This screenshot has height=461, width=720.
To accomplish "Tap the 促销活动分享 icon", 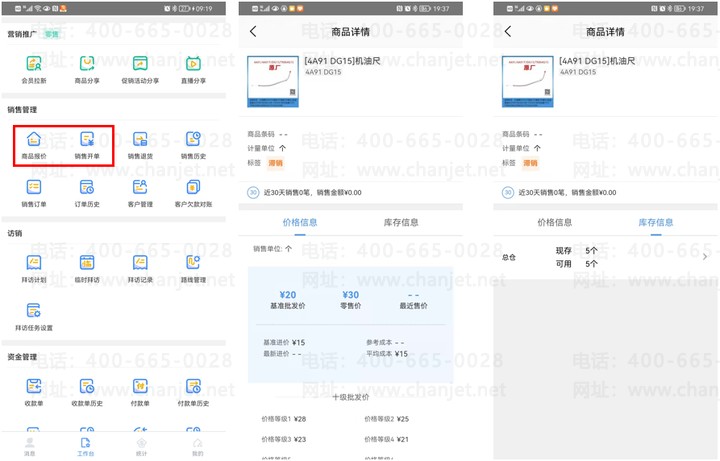I will point(140,63).
